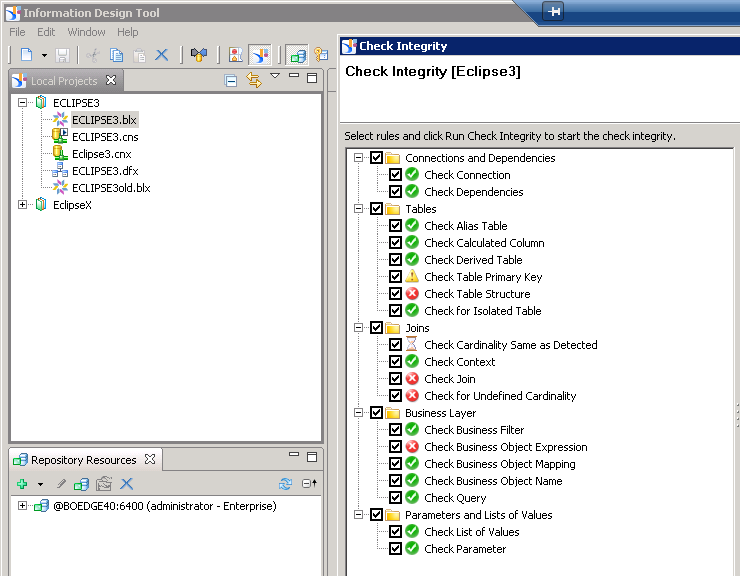Toggle the Repository Resources view toolbar icon
Viewport: 740px width, 576px height.
tap(298, 55)
